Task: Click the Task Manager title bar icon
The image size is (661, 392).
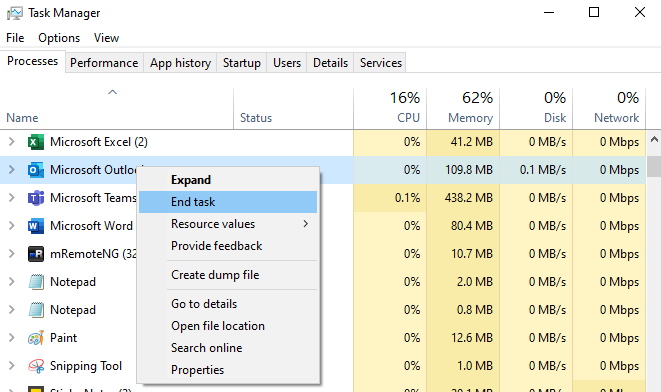Action: (x=15, y=13)
